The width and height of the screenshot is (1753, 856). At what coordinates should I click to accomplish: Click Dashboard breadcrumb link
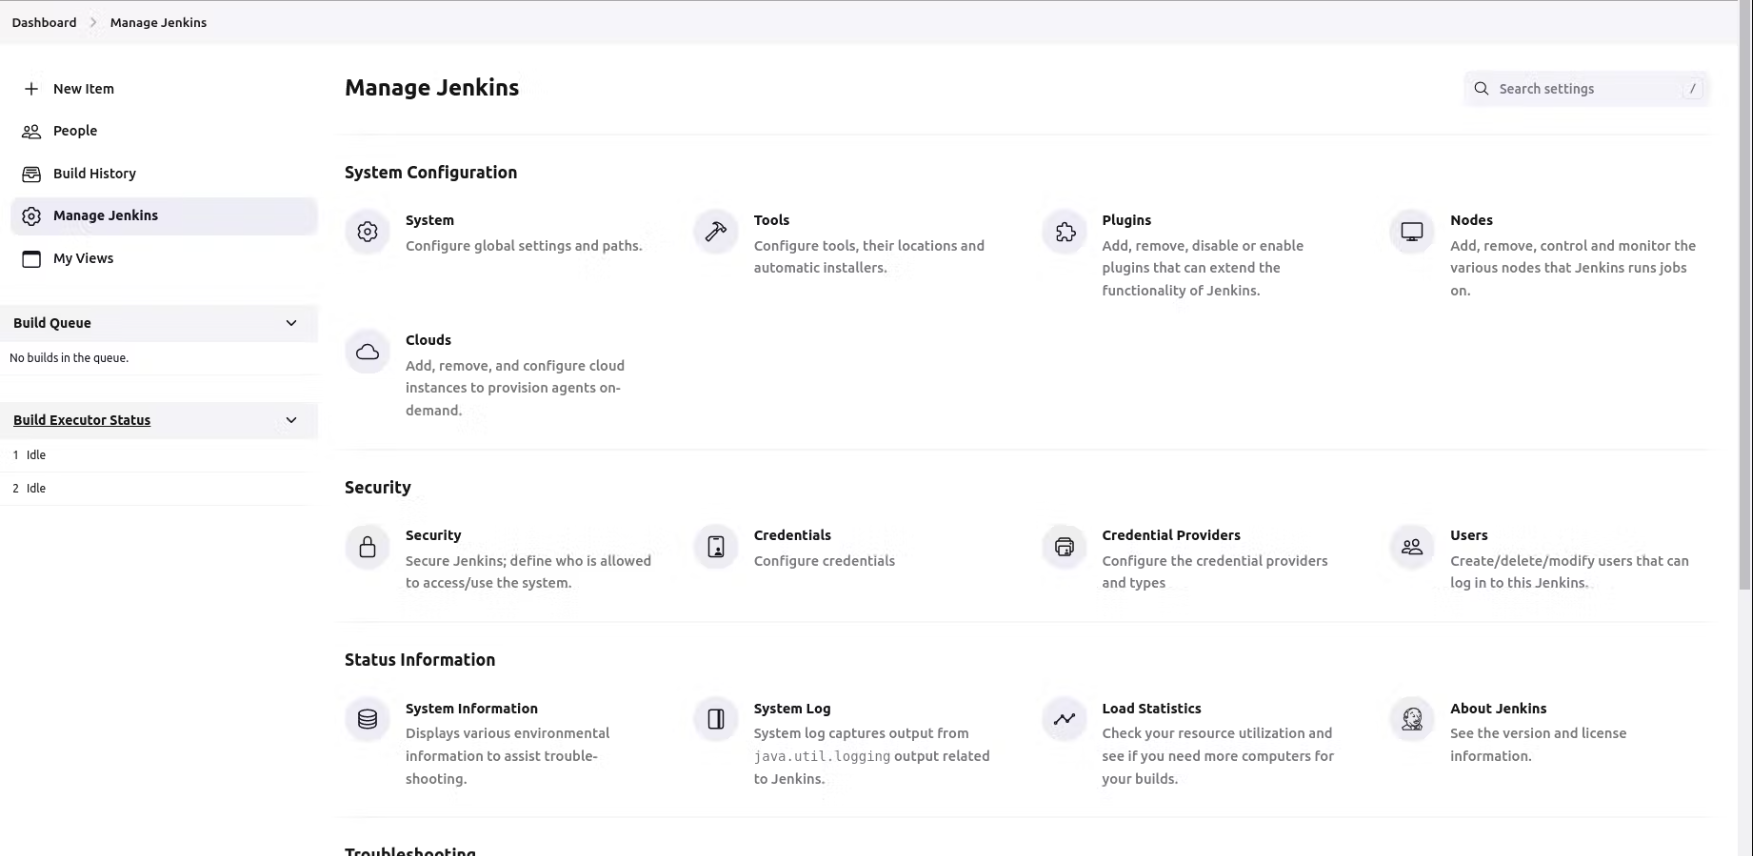(44, 22)
